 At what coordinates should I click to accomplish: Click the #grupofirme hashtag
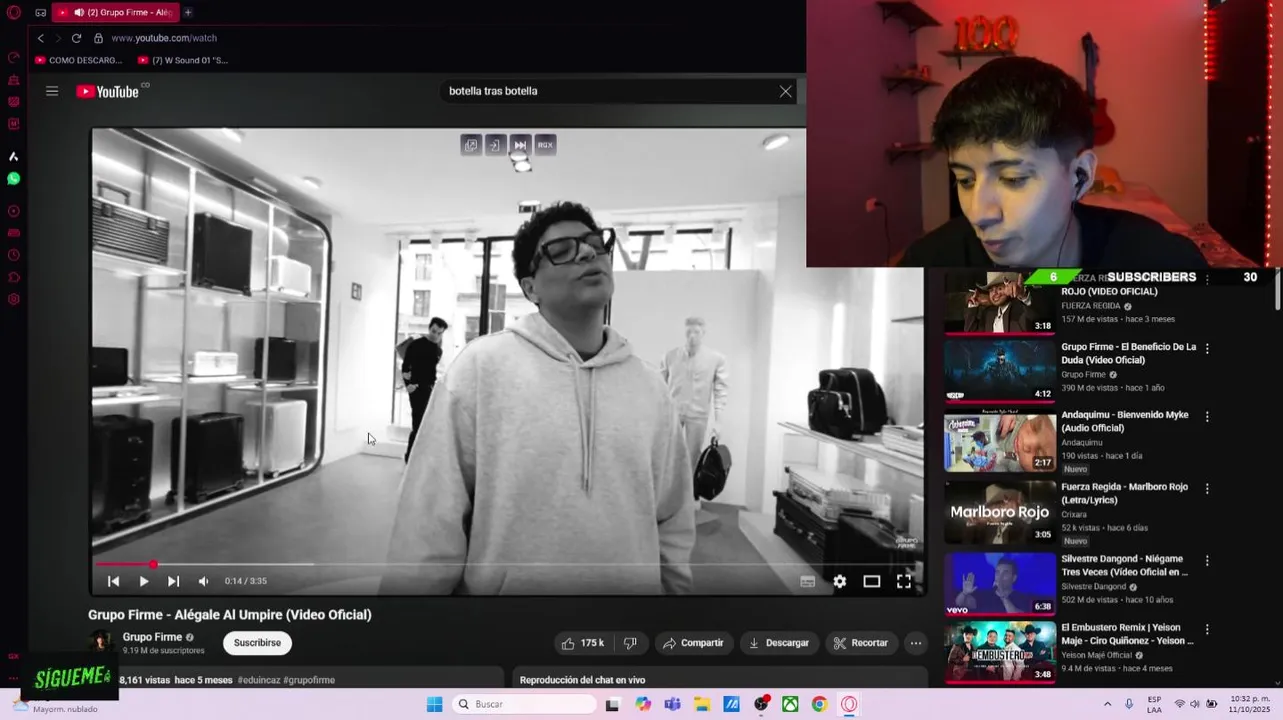pos(309,680)
